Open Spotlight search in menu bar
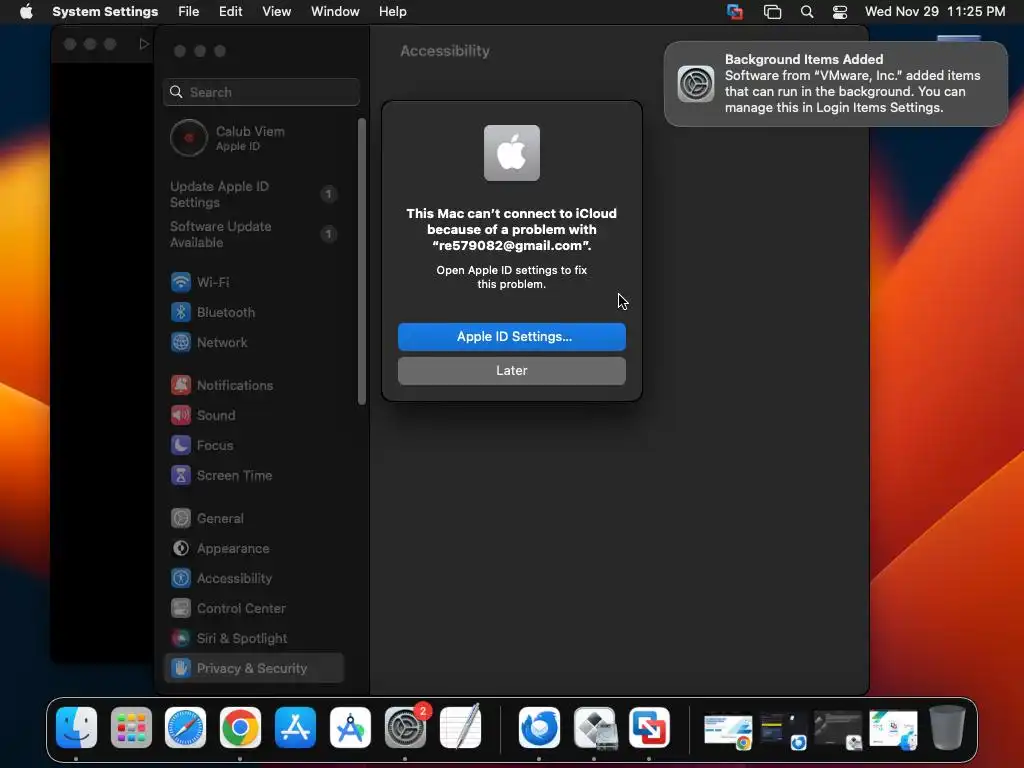The width and height of the screenshot is (1024, 768). [x=807, y=12]
